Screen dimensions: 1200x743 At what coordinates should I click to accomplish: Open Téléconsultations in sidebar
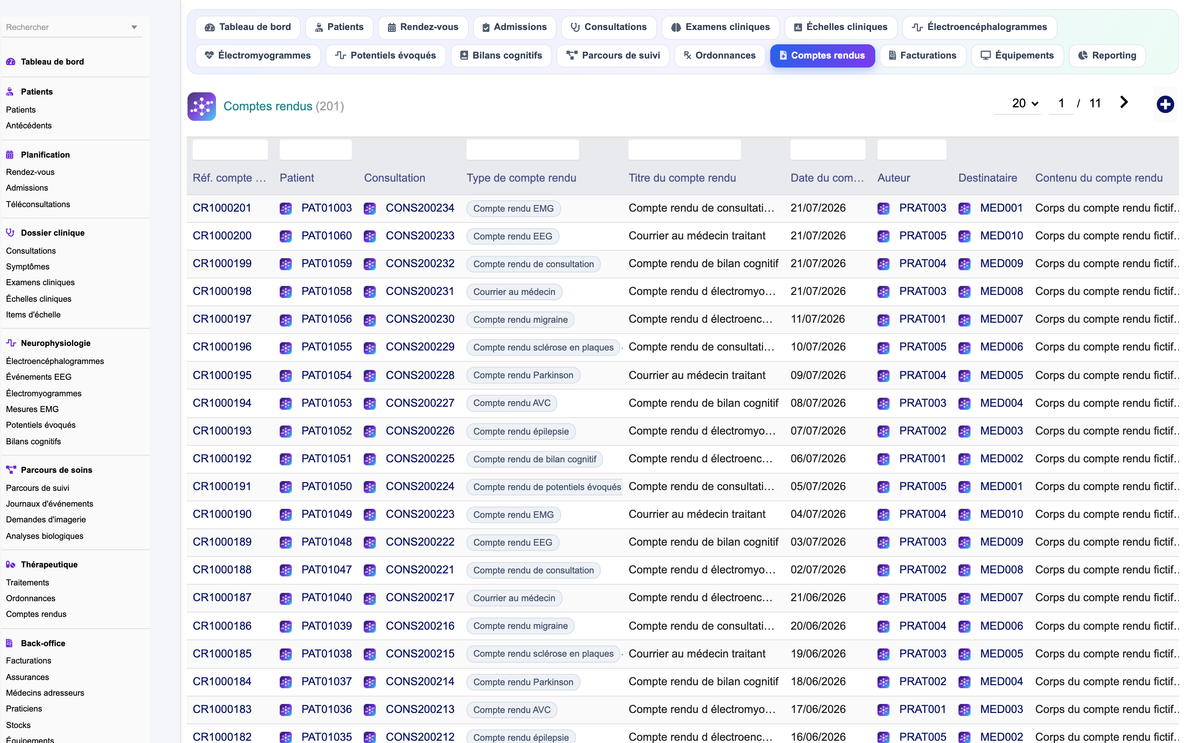38,204
